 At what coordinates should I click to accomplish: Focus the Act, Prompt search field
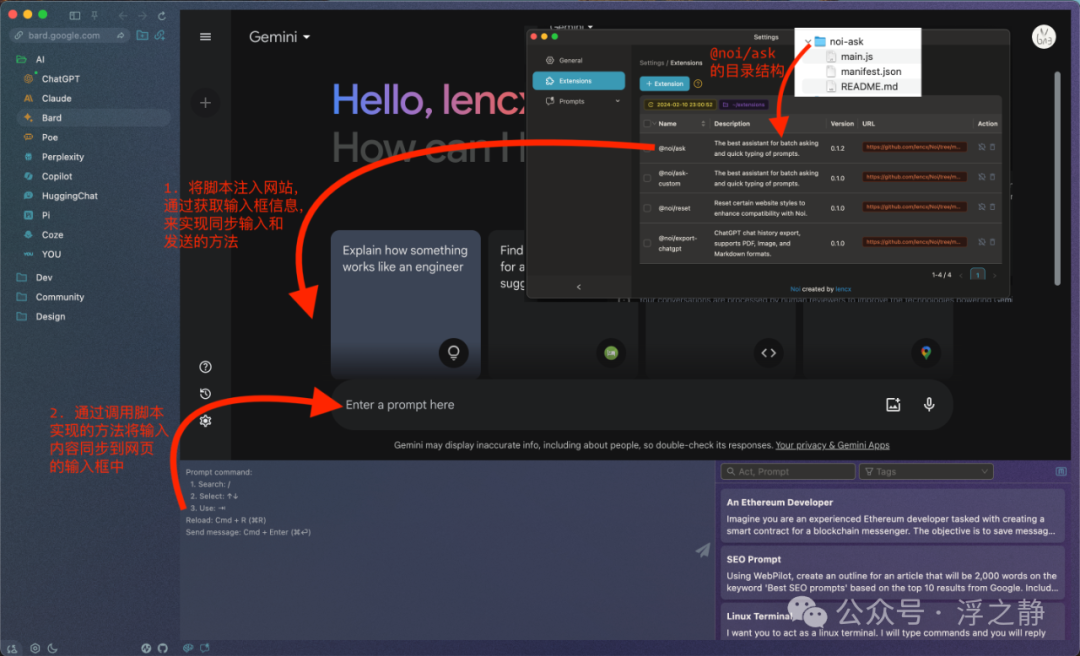coord(788,471)
